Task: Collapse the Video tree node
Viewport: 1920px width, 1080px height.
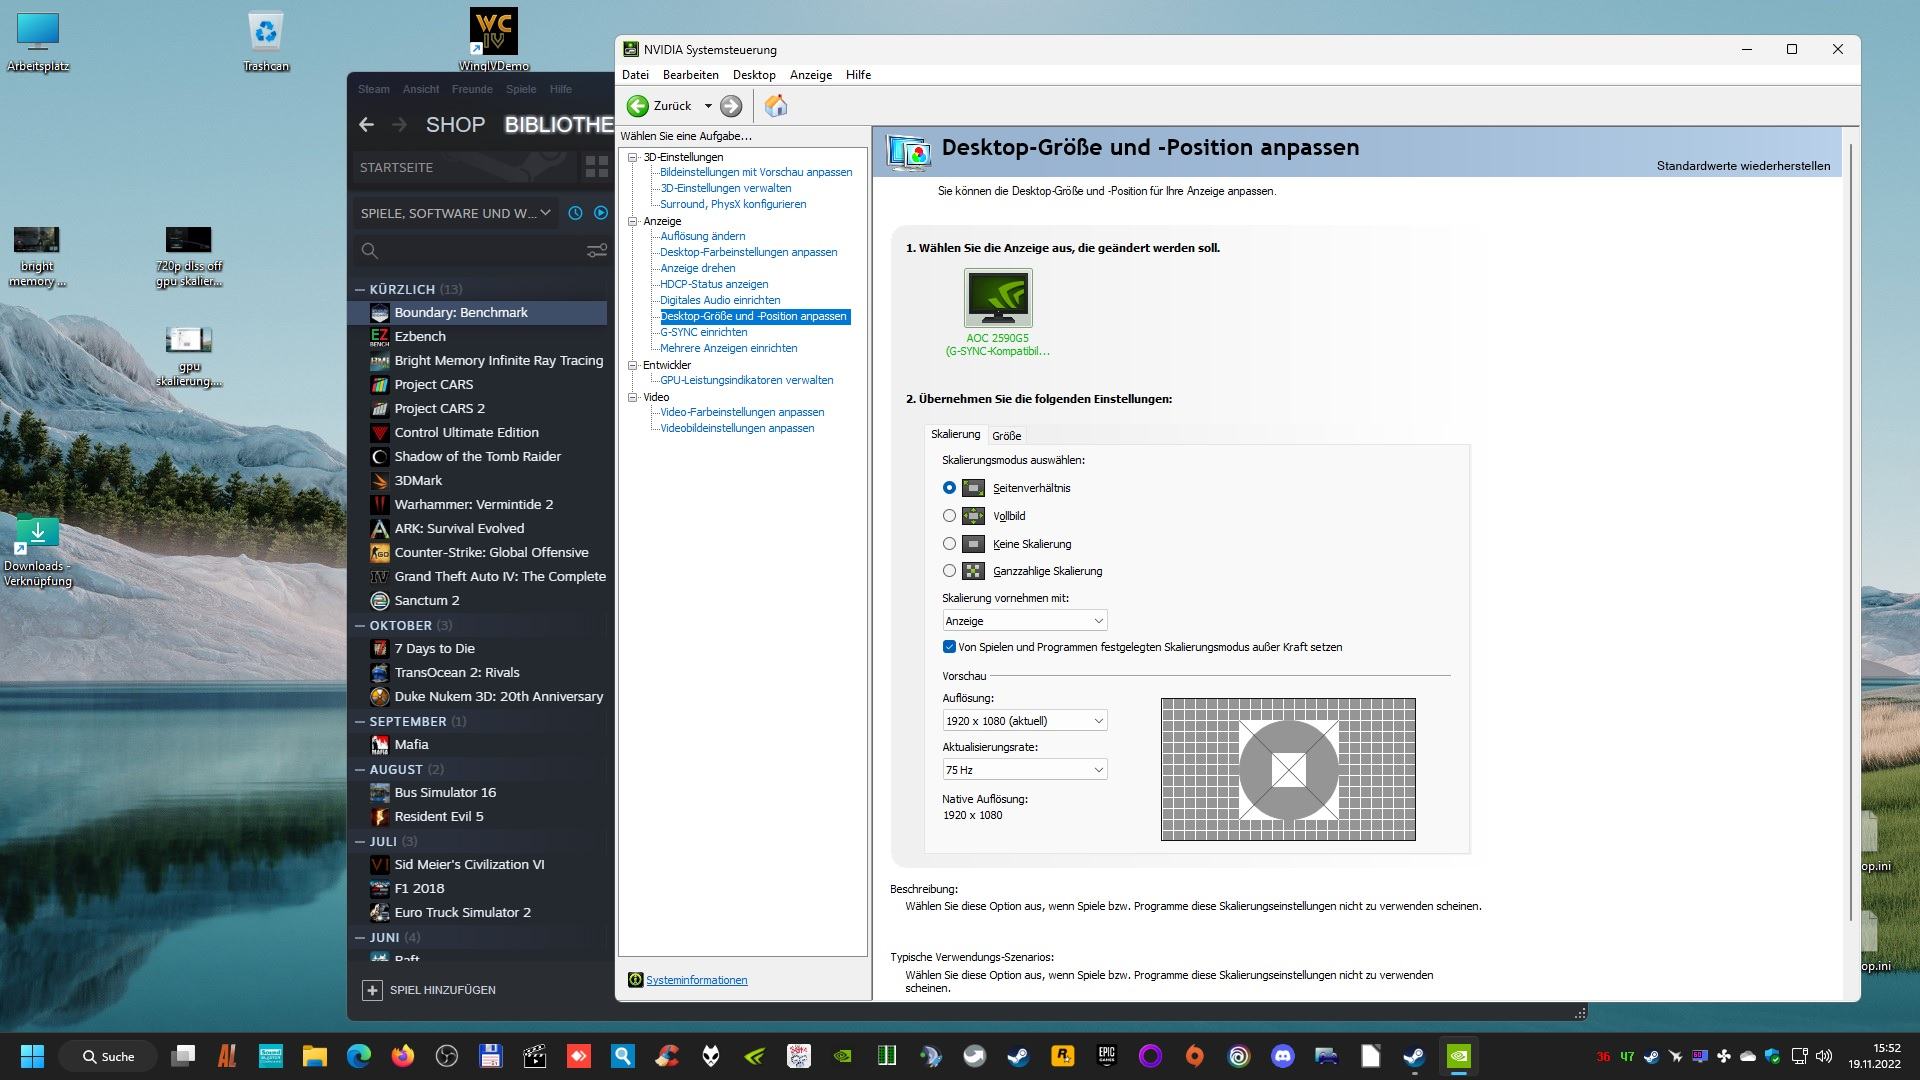Action: pos(633,397)
